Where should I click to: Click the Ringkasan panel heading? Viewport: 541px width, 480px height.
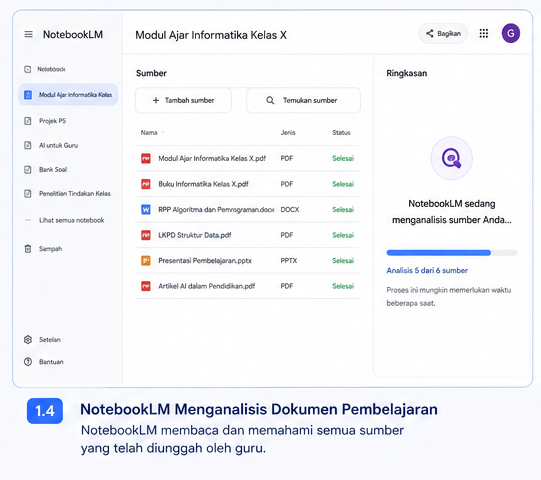(406, 73)
